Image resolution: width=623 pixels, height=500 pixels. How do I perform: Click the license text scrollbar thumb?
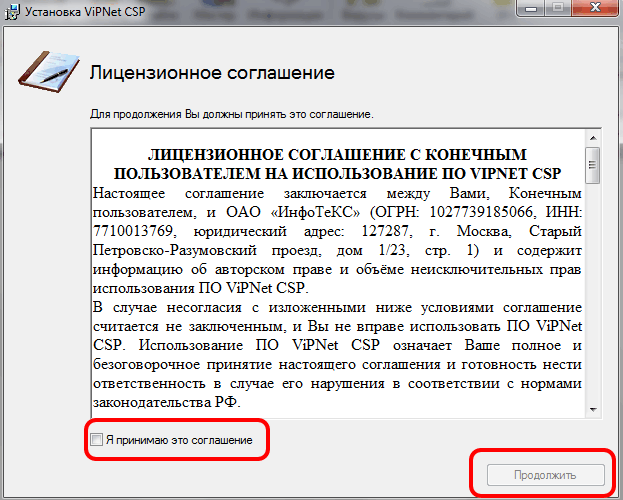click(x=593, y=165)
